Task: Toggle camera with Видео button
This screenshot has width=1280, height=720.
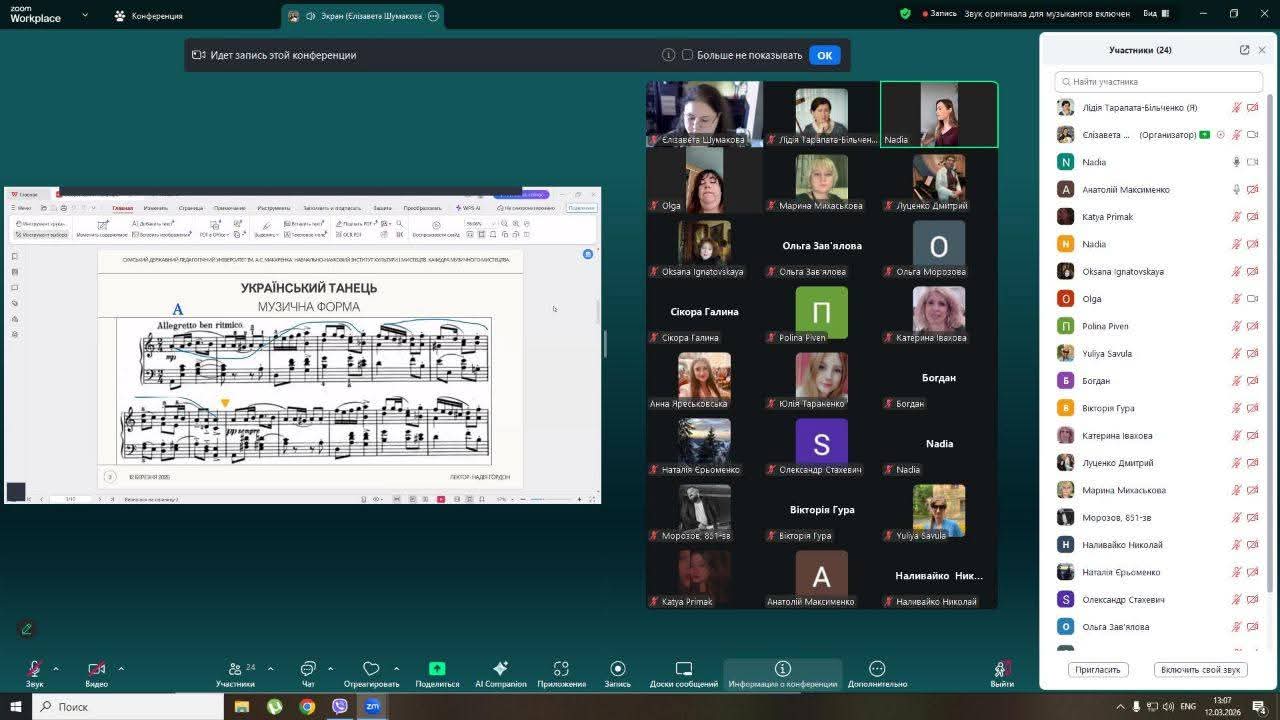Action: click(96, 669)
